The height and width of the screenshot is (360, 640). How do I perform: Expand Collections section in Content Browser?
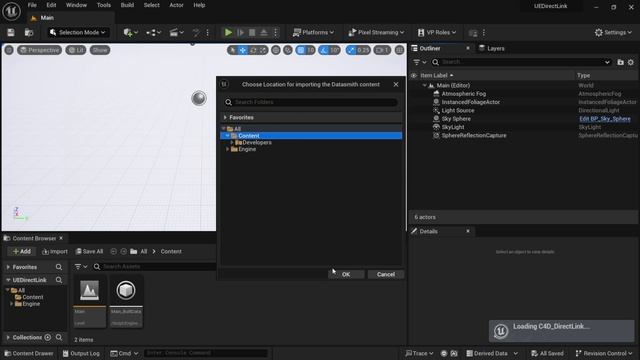(x=8, y=338)
